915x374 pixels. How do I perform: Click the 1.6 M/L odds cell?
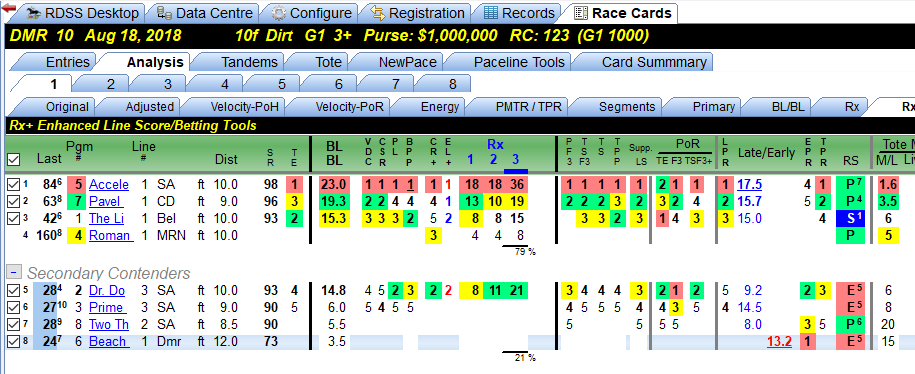click(x=889, y=185)
